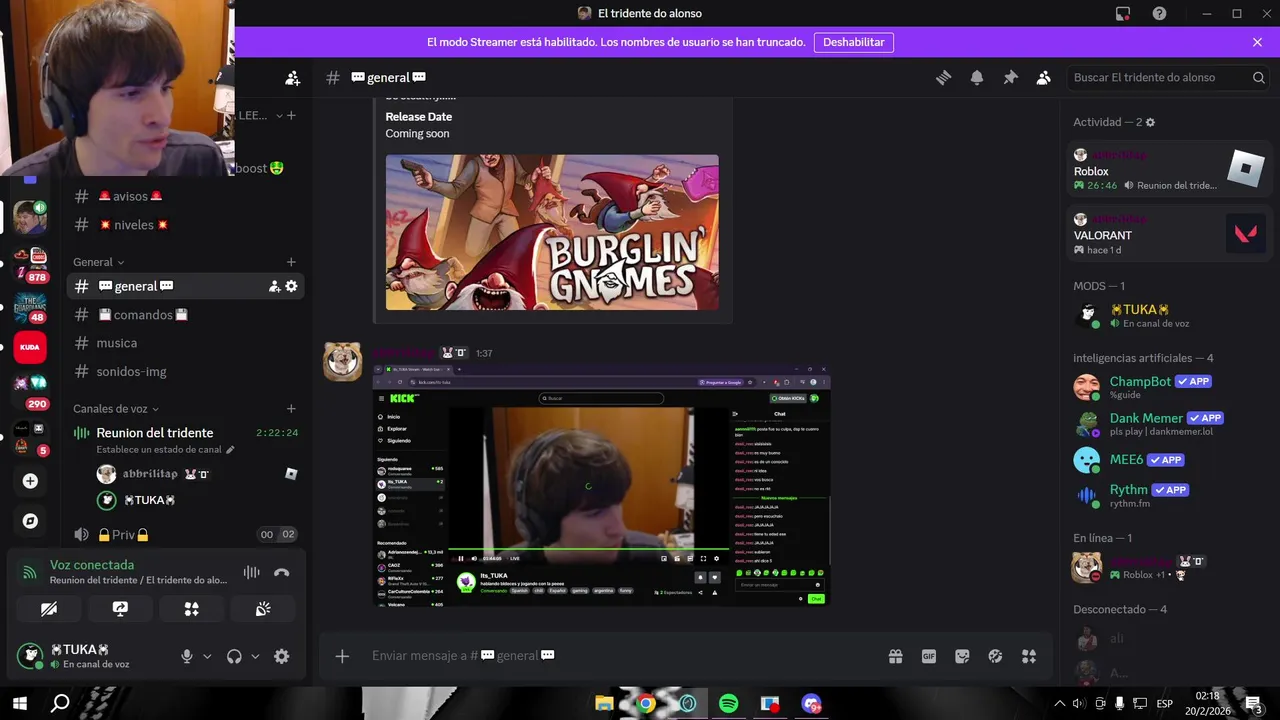Open threads icon in channel header
This screenshot has width=1280, height=720.
(943, 77)
